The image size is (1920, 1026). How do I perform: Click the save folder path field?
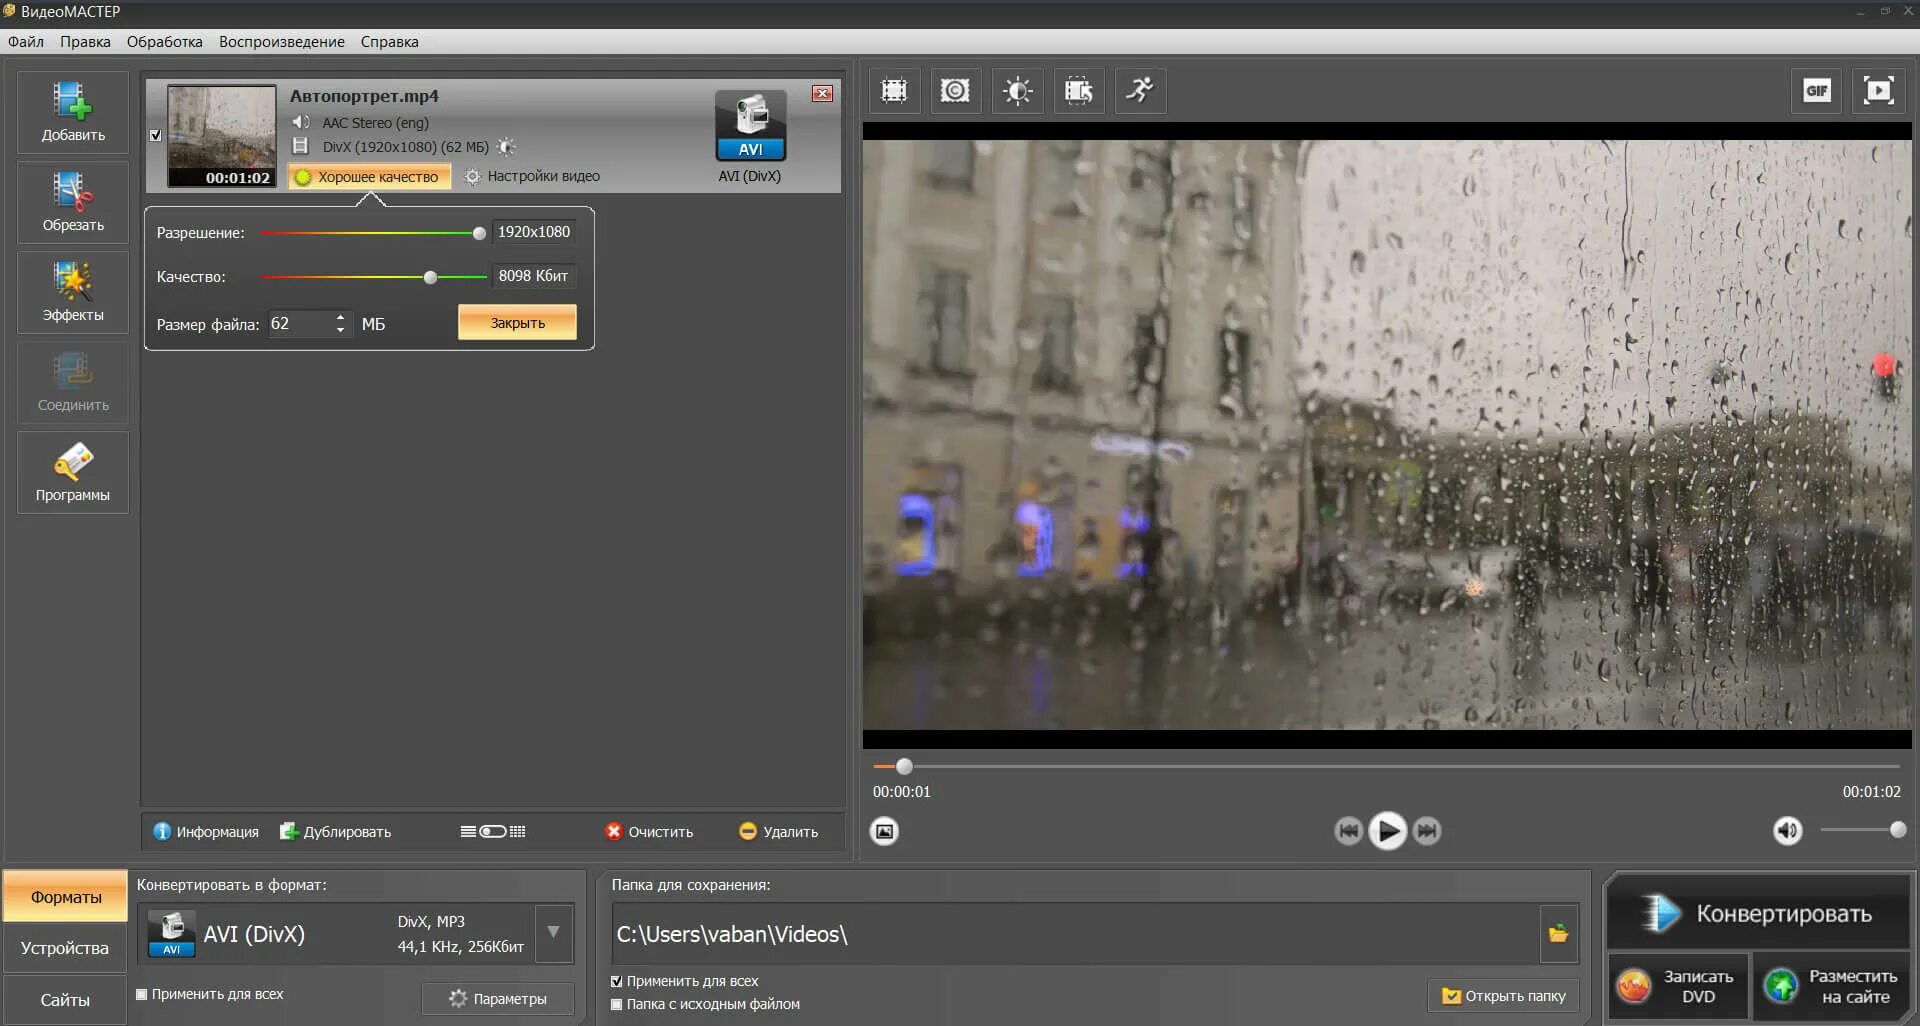[x=1075, y=934]
